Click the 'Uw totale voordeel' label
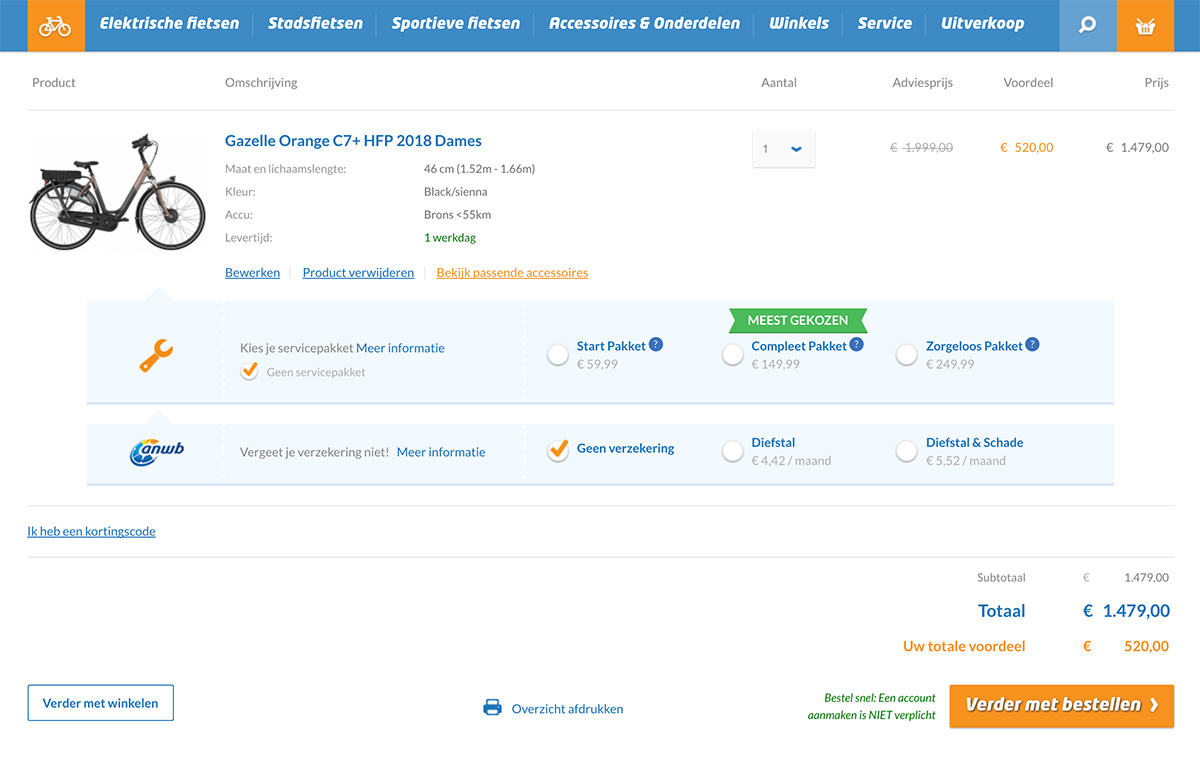 964,646
